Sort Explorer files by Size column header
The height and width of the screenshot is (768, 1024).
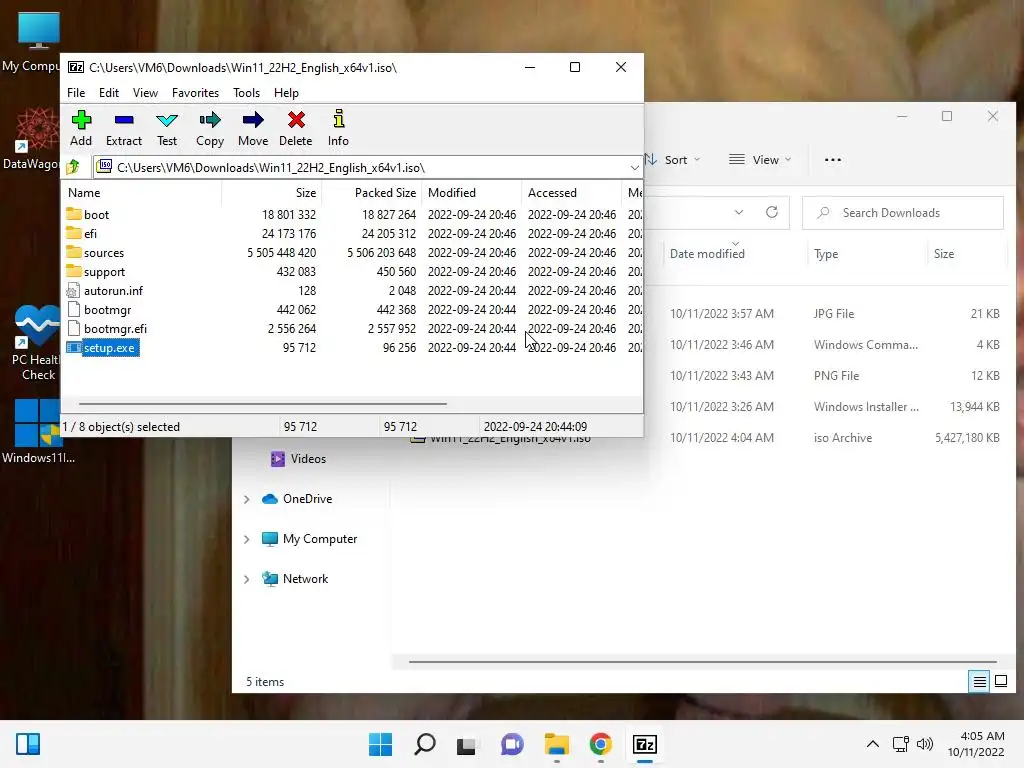(944, 254)
